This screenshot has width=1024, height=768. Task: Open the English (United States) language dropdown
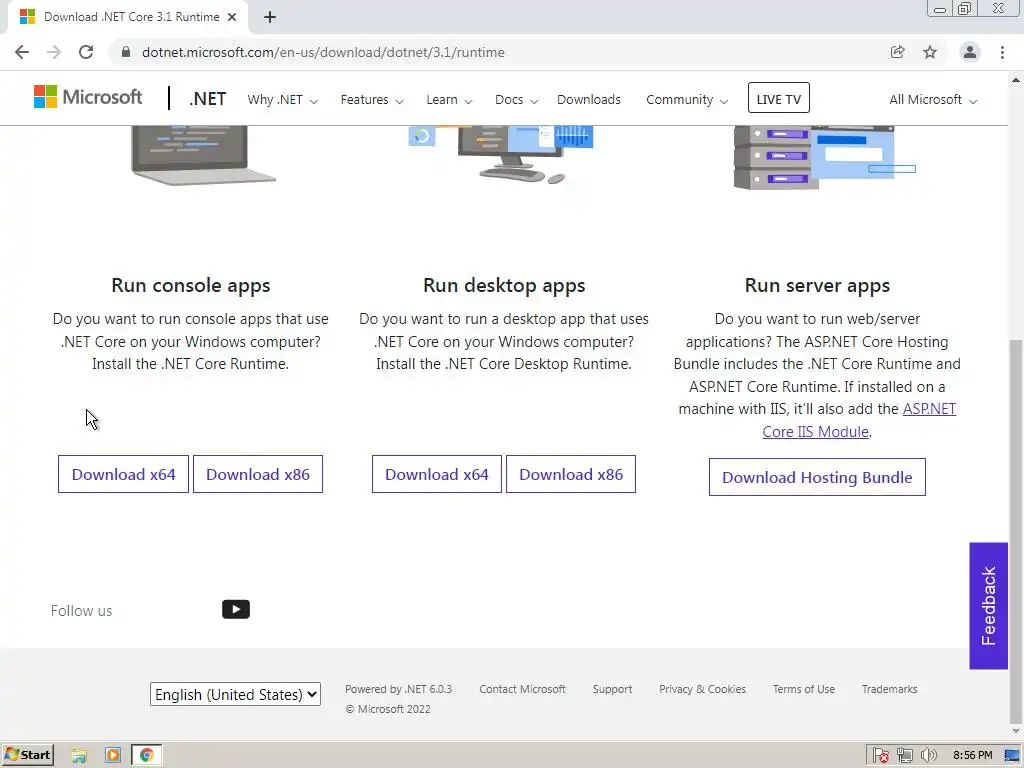(x=235, y=694)
